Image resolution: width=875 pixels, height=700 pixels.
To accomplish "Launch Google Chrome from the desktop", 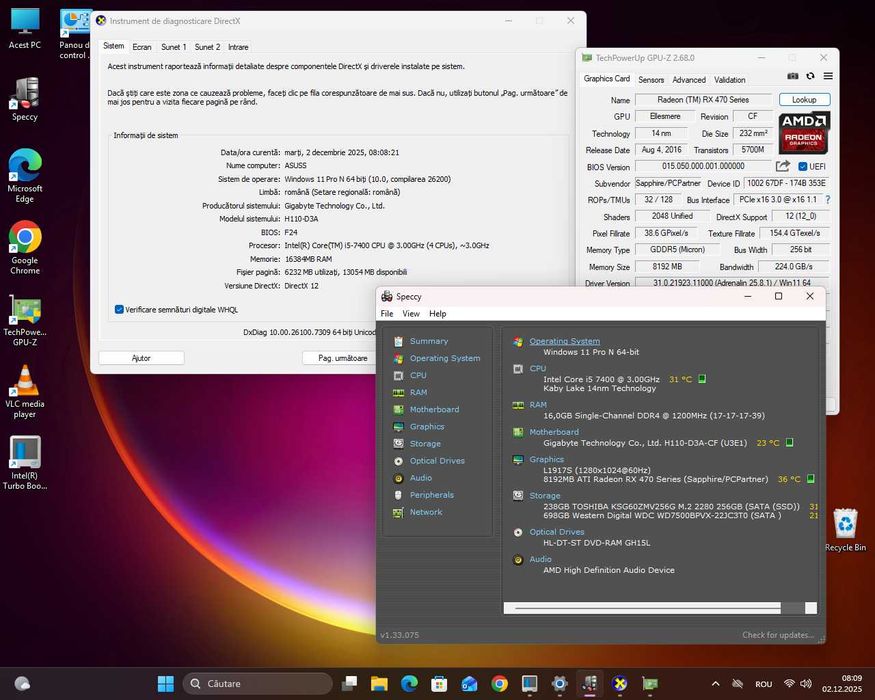I will [25, 247].
